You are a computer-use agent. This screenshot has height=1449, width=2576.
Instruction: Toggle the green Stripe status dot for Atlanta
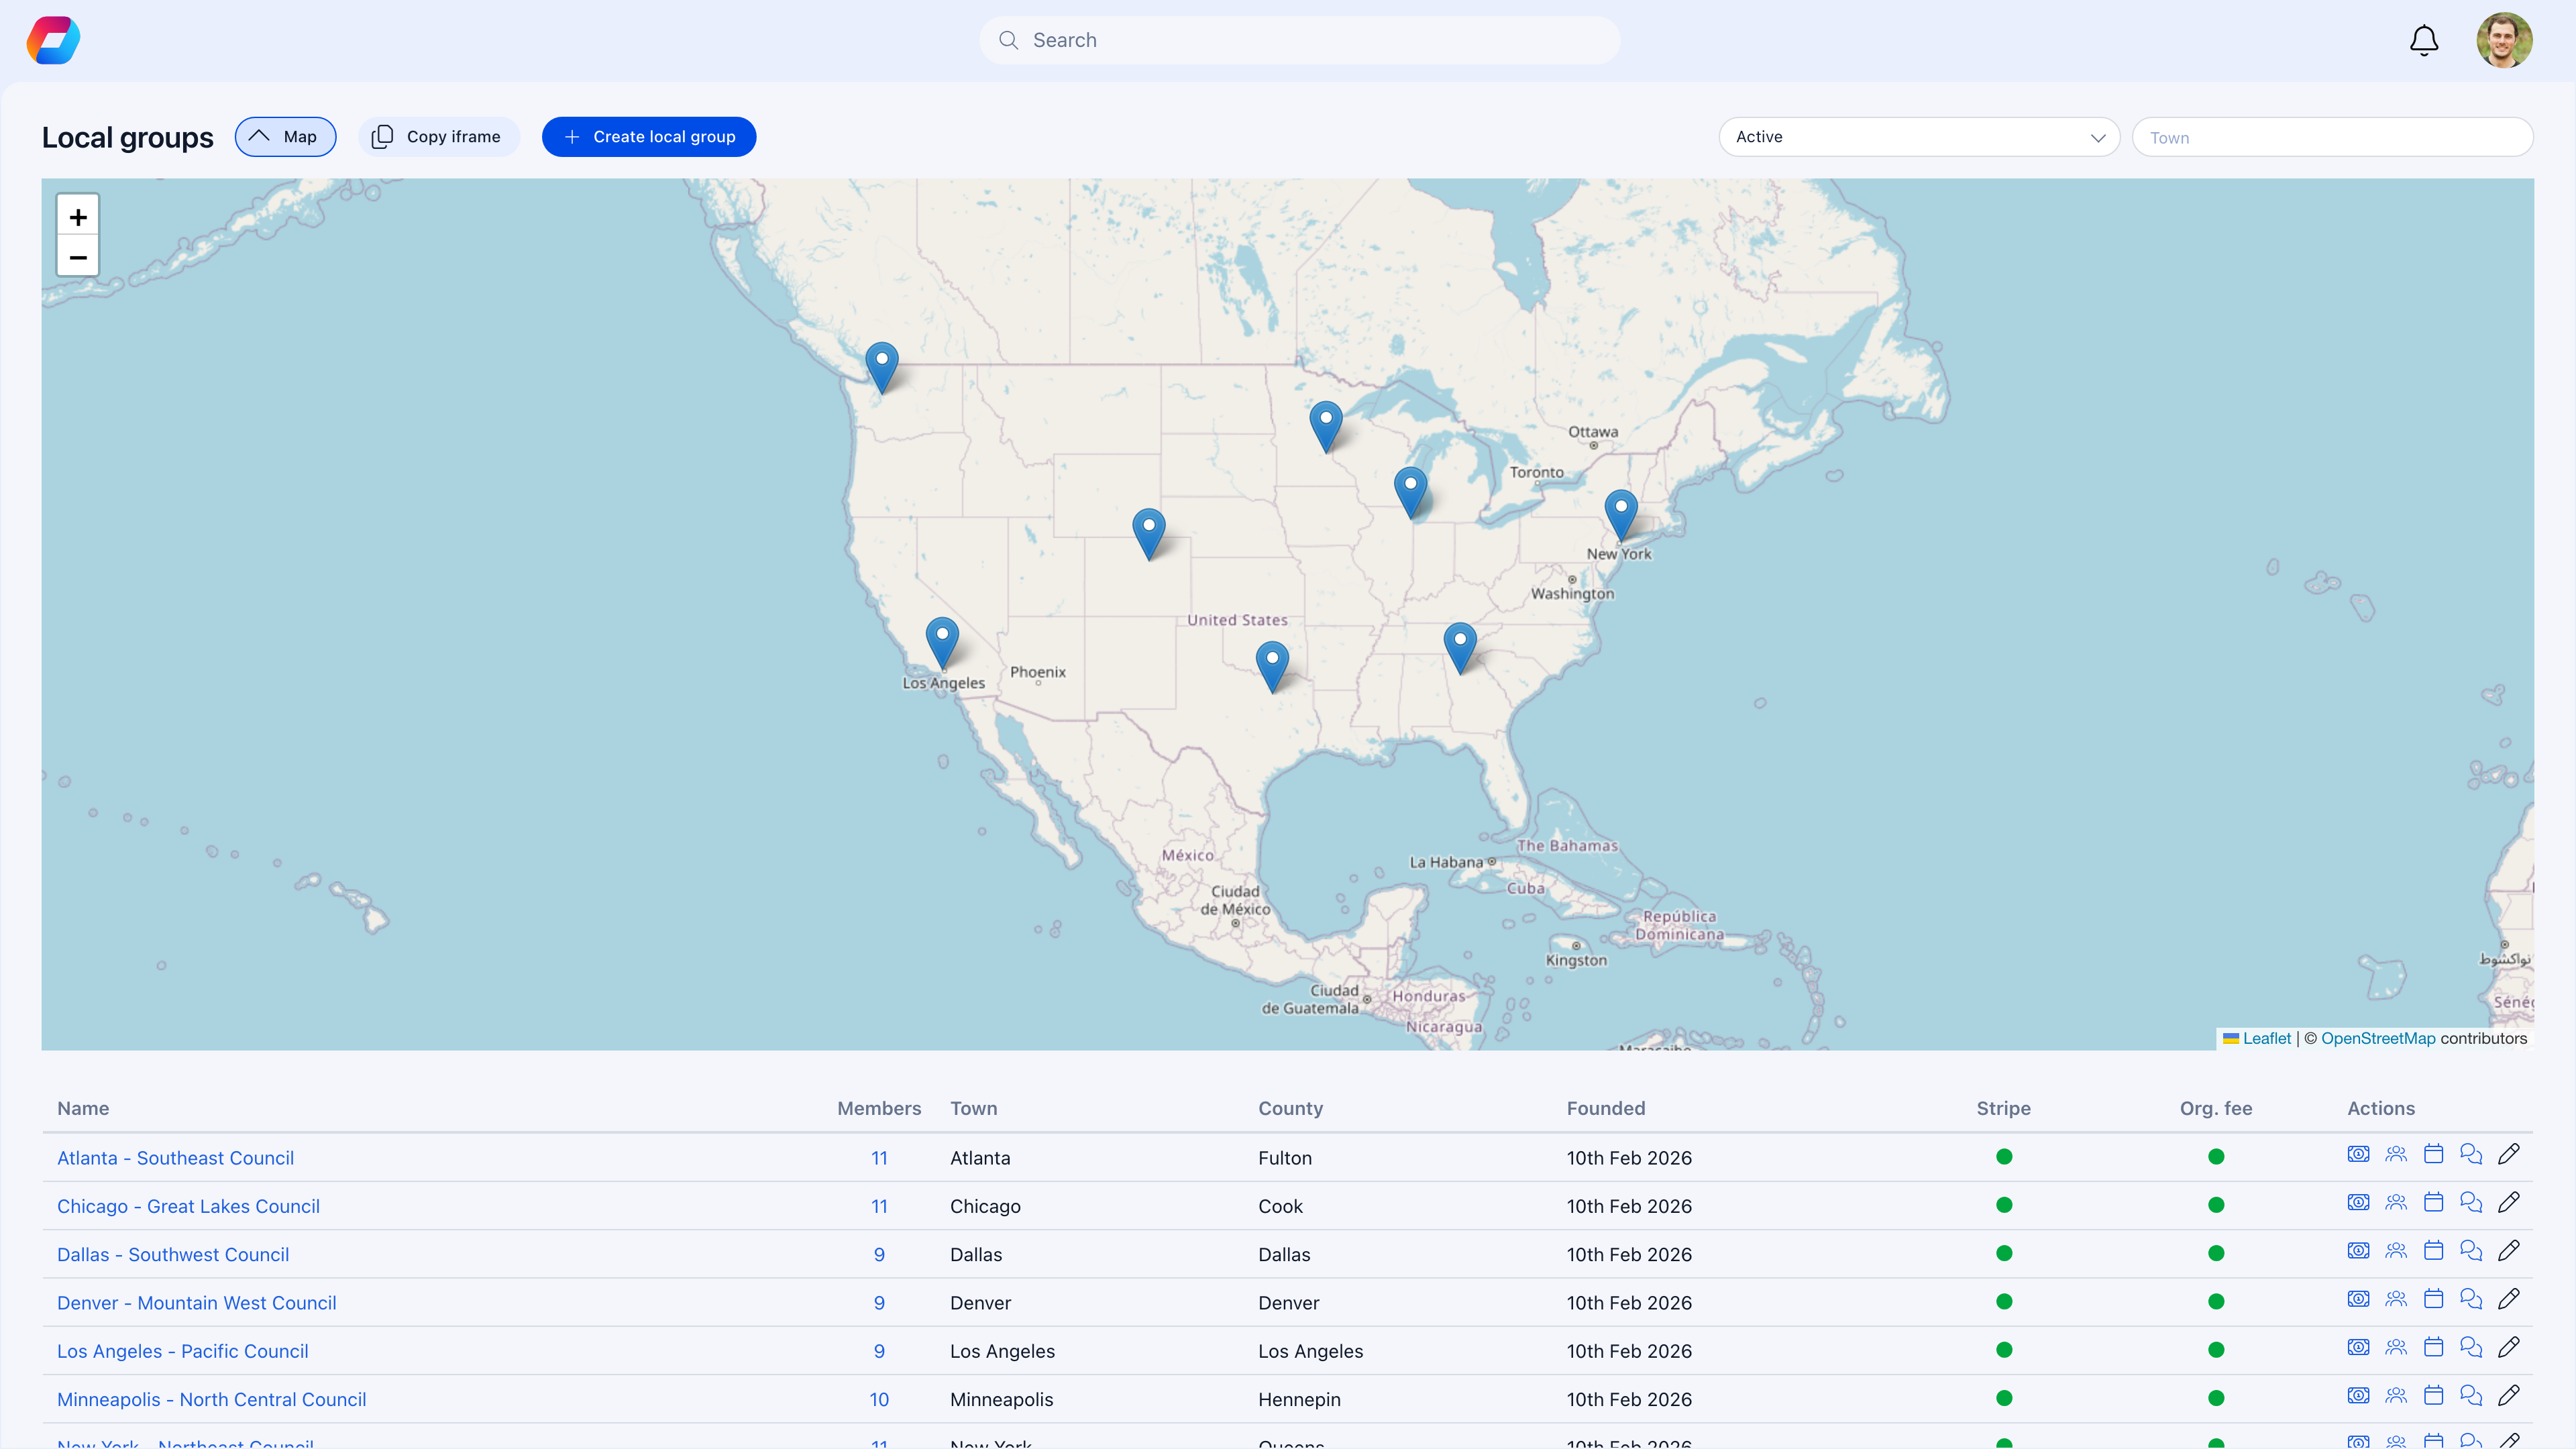click(x=2004, y=1156)
